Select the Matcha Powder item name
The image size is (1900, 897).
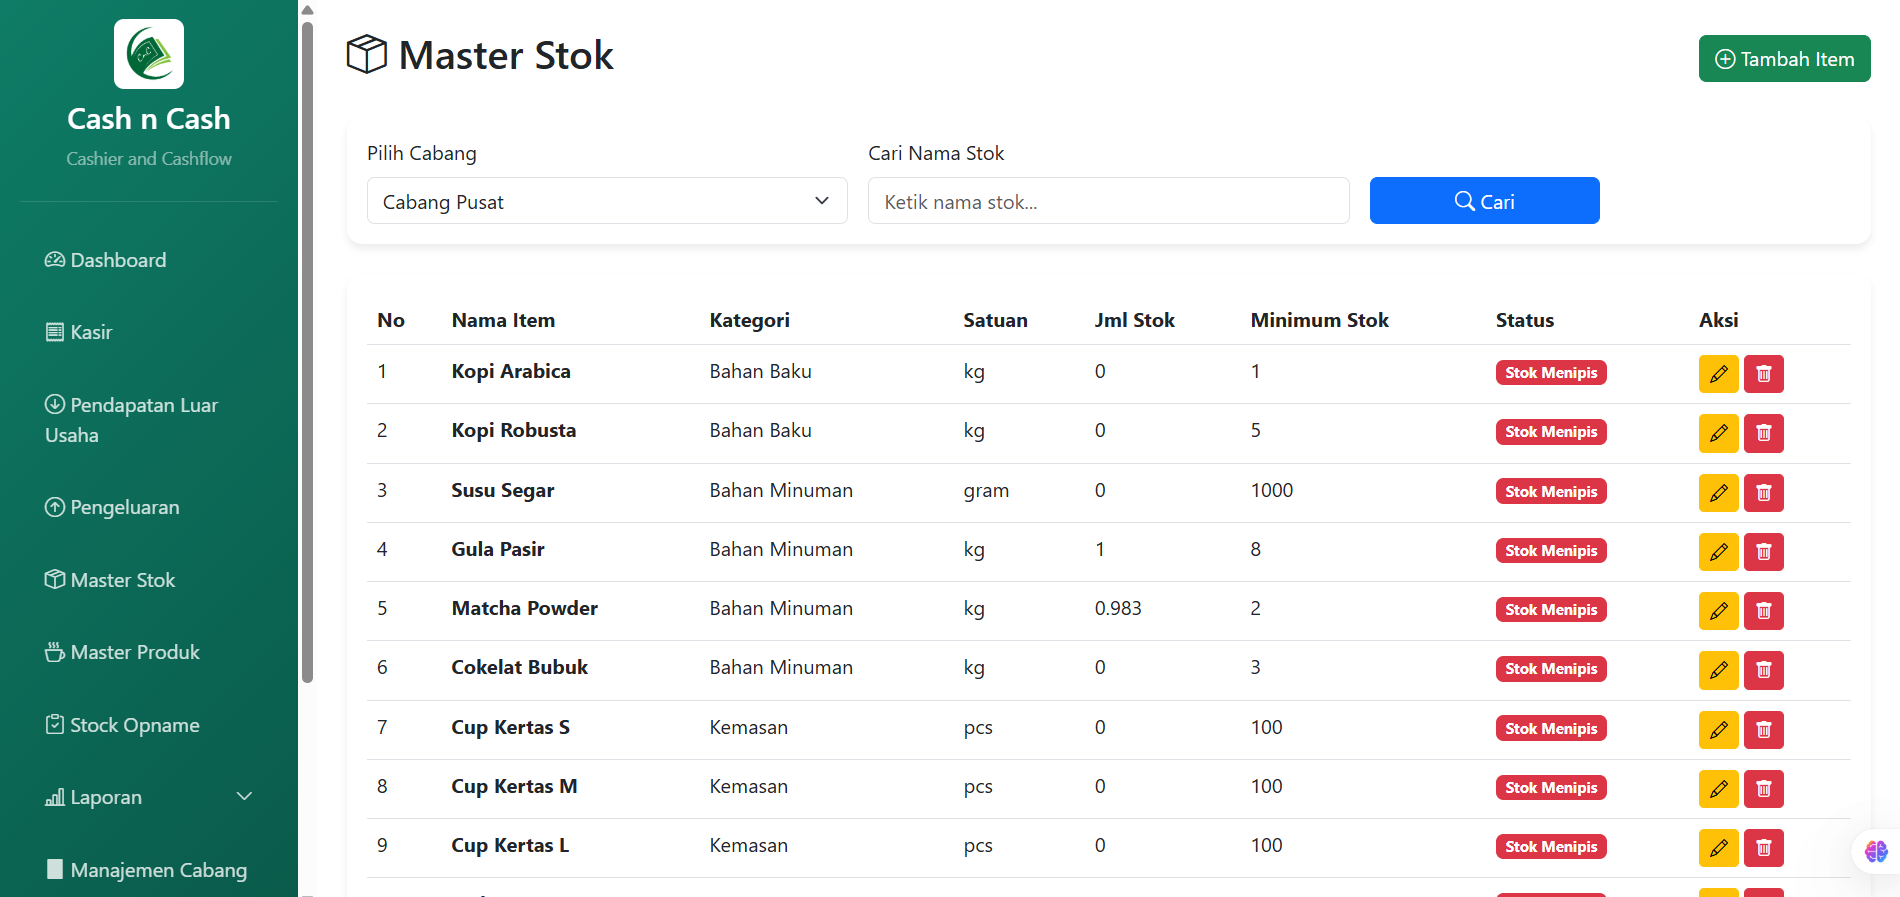[x=524, y=608]
